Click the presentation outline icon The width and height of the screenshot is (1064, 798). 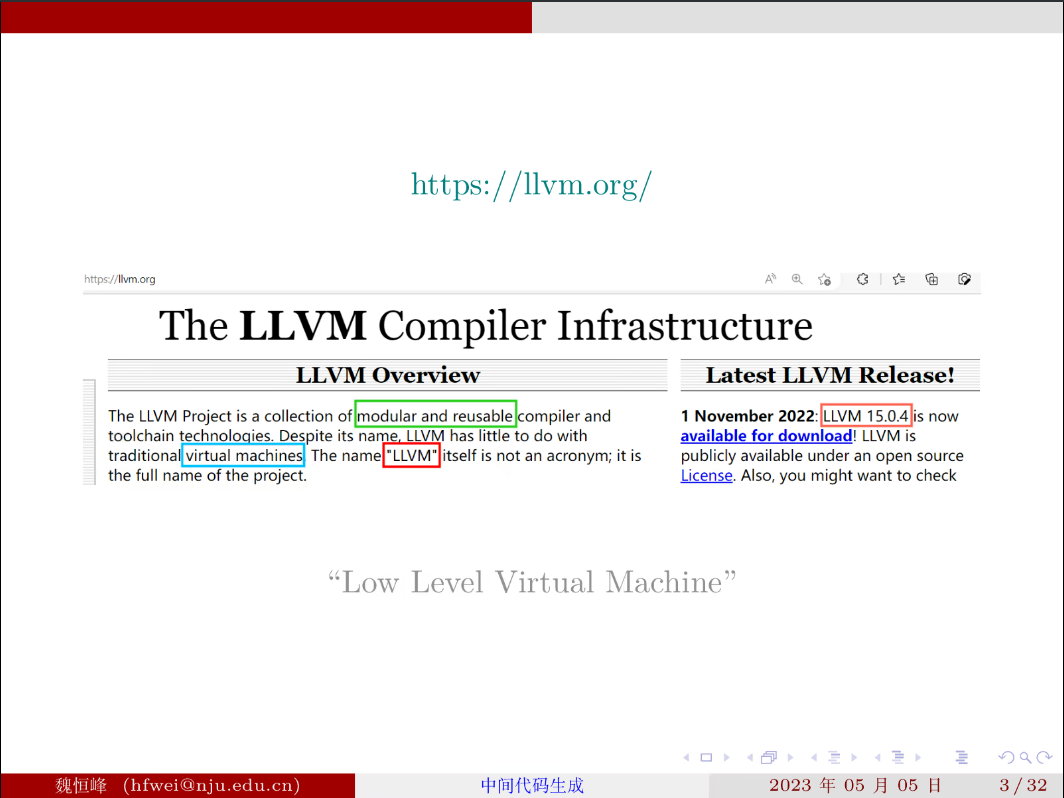click(962, 757)
